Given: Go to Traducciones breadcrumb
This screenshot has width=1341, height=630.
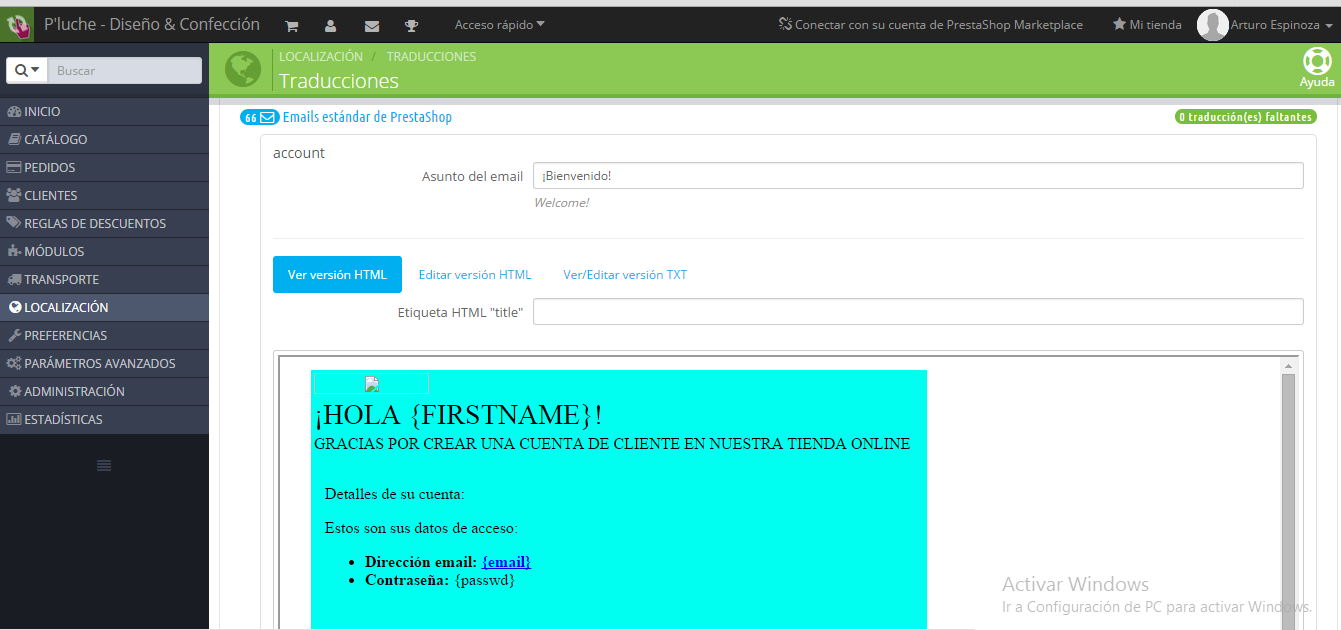Looking at the screenshot, I should point(431,57).
